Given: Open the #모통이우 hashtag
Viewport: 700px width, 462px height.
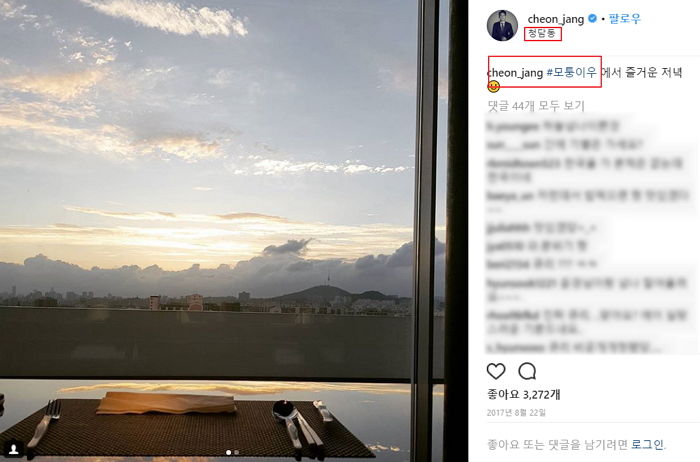Looking at the screenshot, I should 571,72.
